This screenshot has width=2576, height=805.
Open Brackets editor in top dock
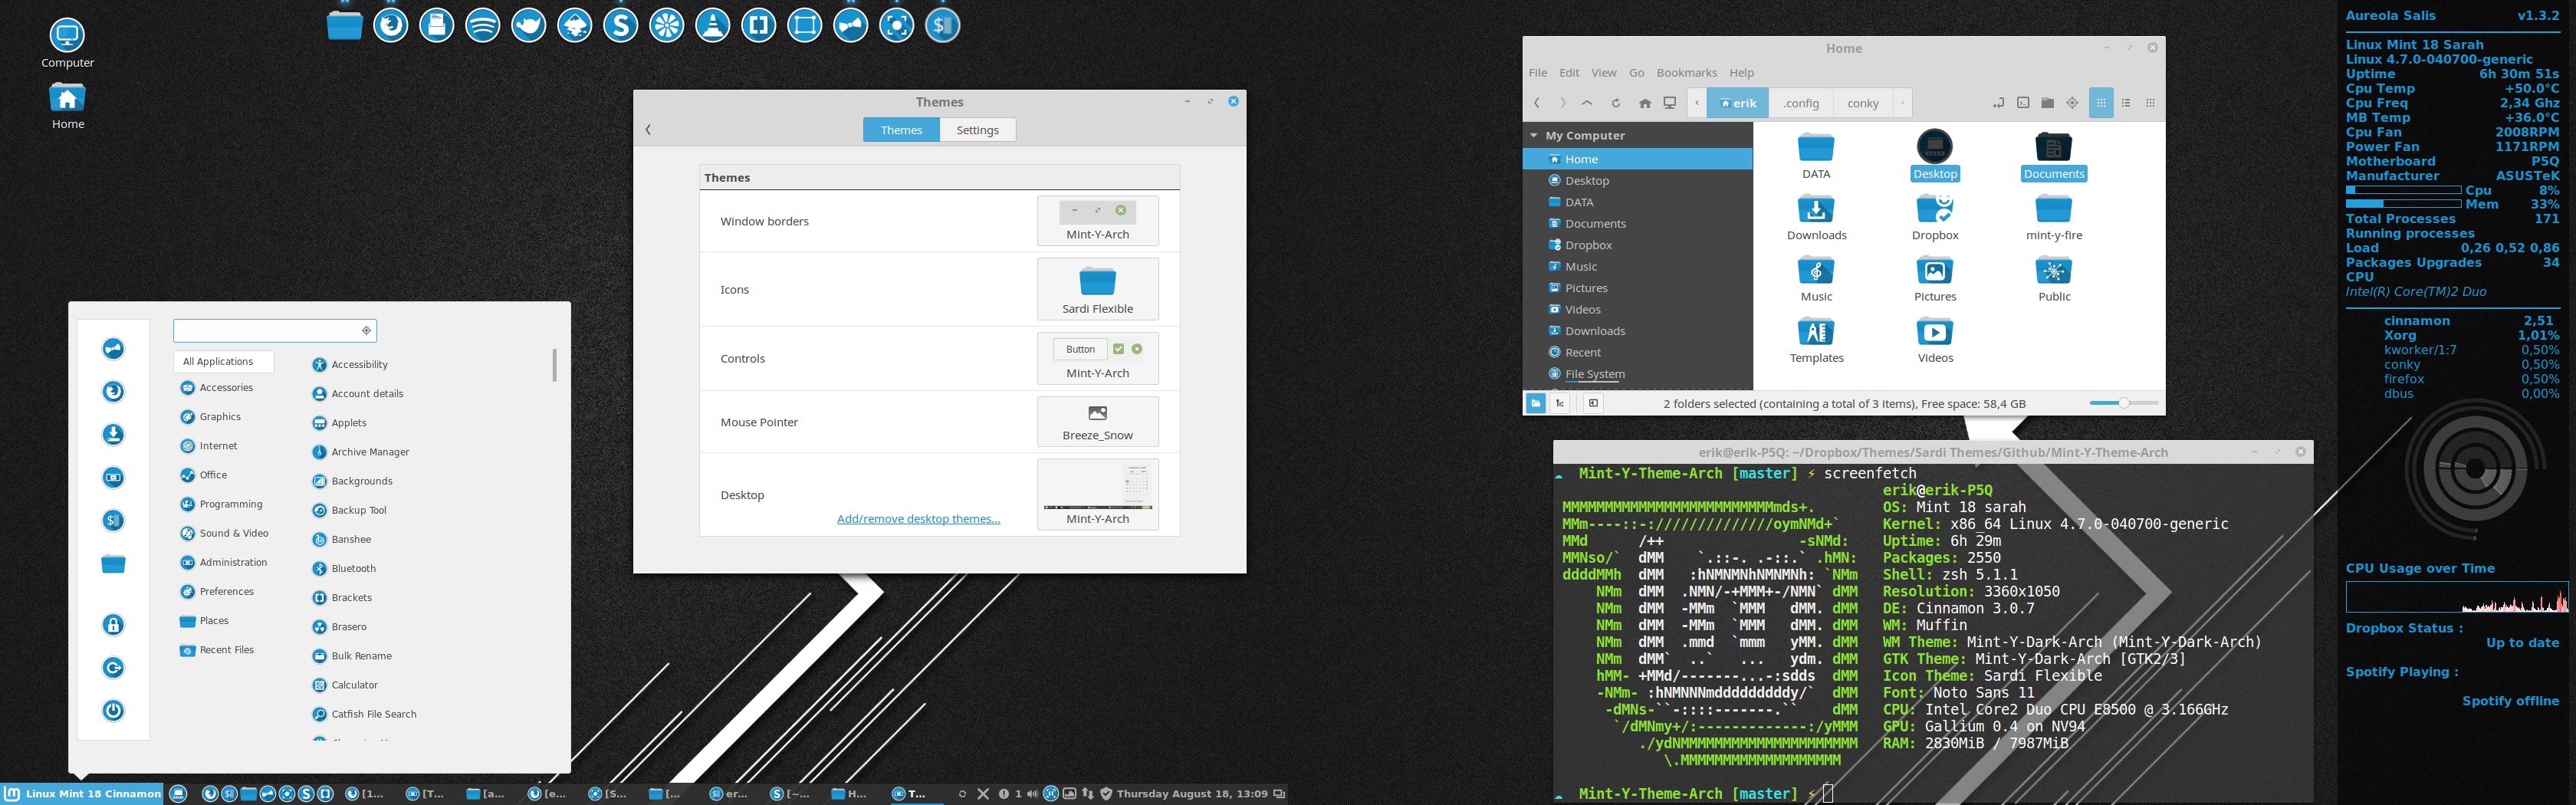[x=759, y=25]
